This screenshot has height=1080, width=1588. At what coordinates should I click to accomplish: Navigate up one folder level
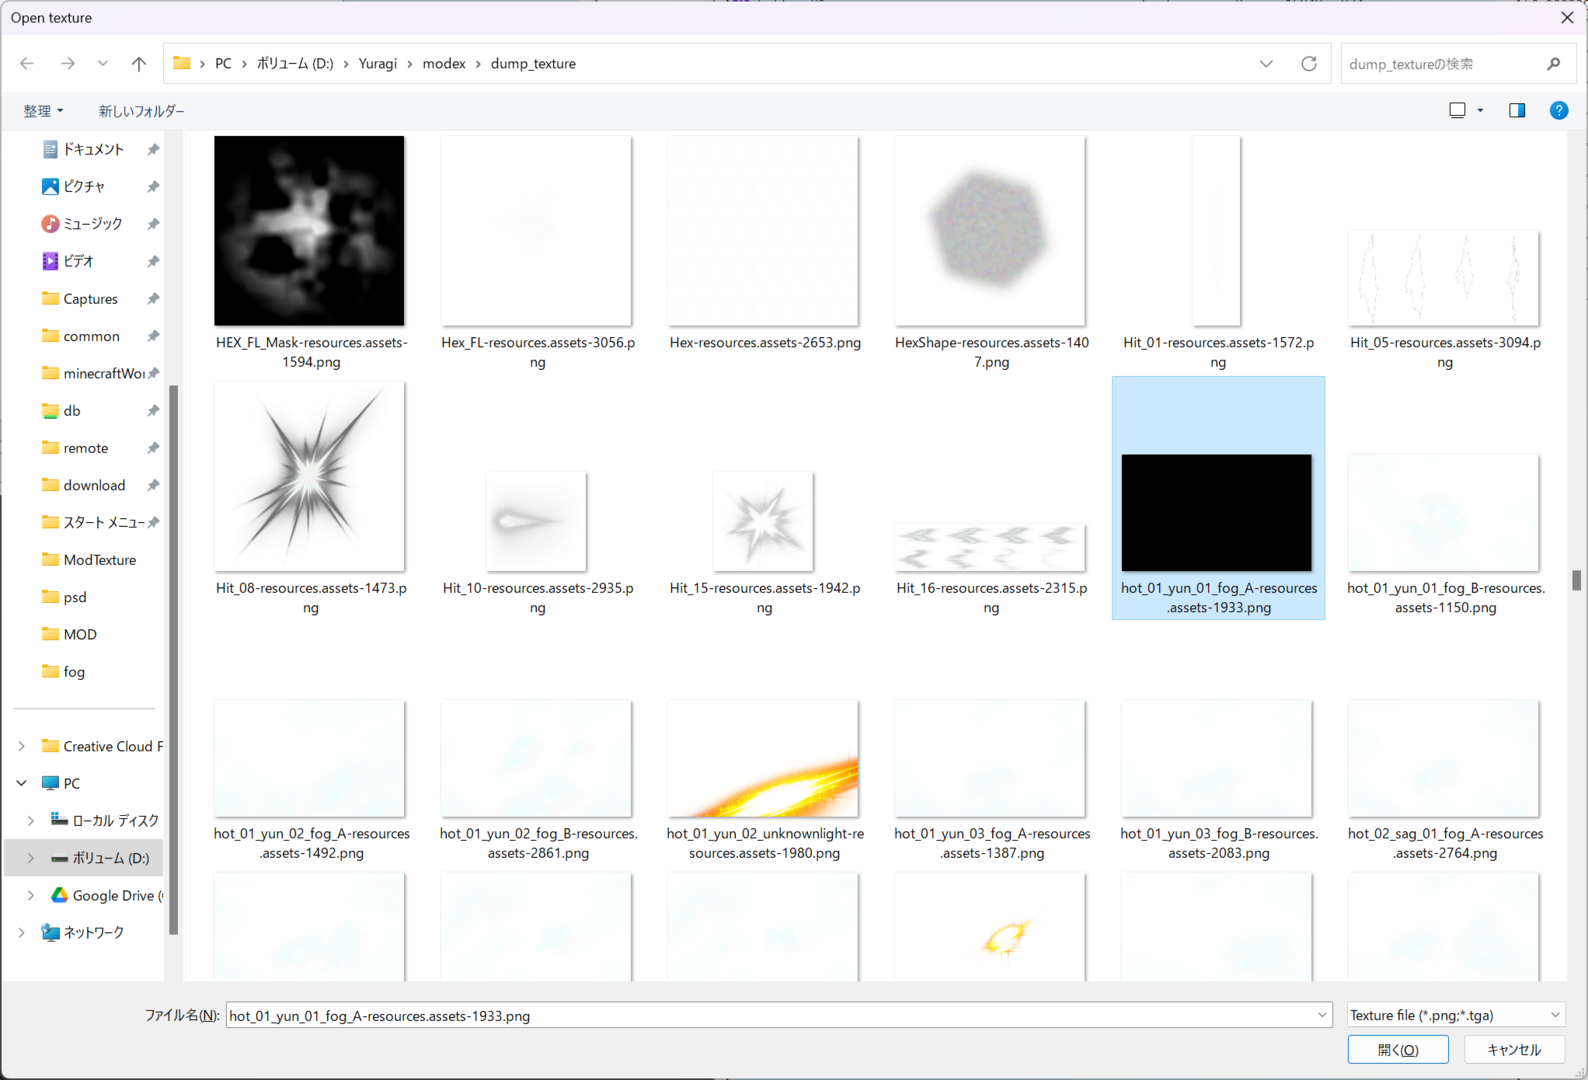click(x=139, y=63)
